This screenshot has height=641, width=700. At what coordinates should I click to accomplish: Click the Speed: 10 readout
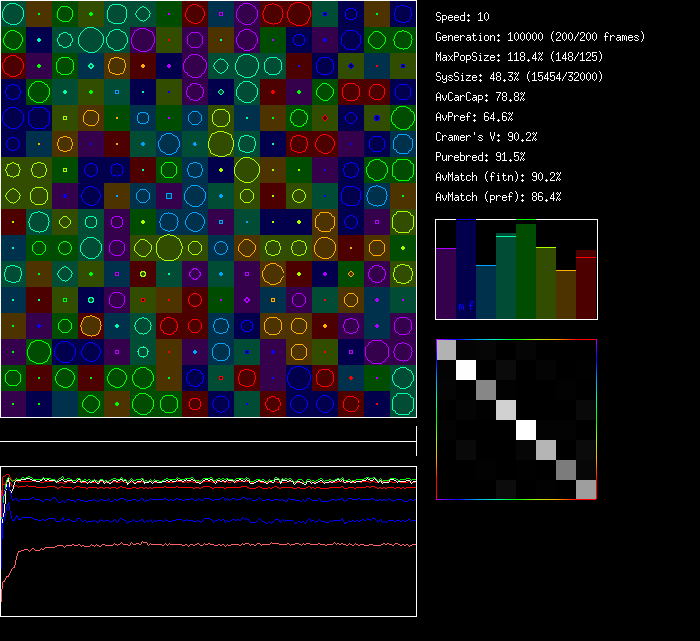pyautogui.click(x=463, y=17)
